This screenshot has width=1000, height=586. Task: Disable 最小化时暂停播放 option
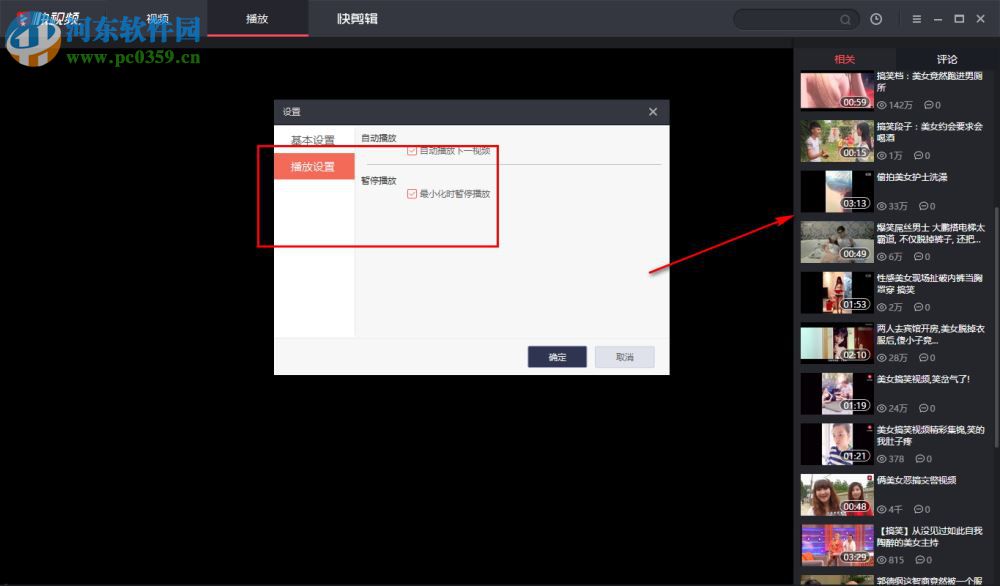point(413,194)
